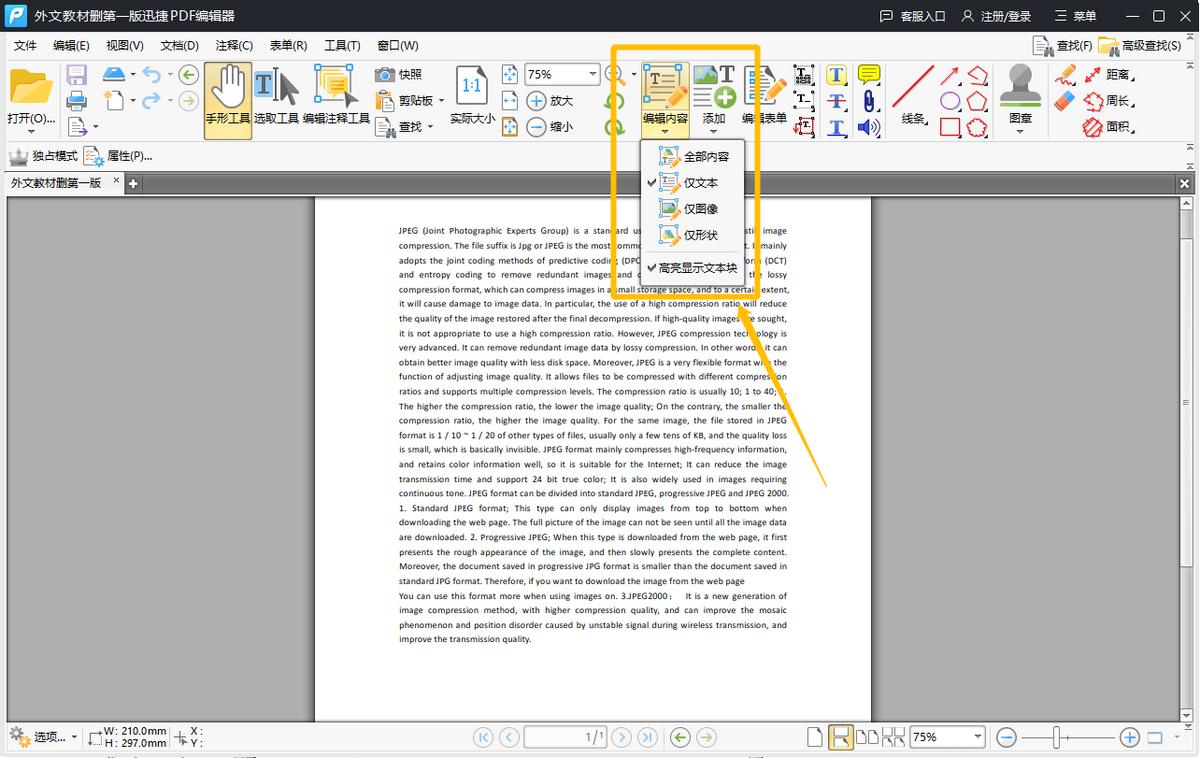Open the 注释(C) menu
Viewport: 1200px width, 758px height.
(234, 46)
